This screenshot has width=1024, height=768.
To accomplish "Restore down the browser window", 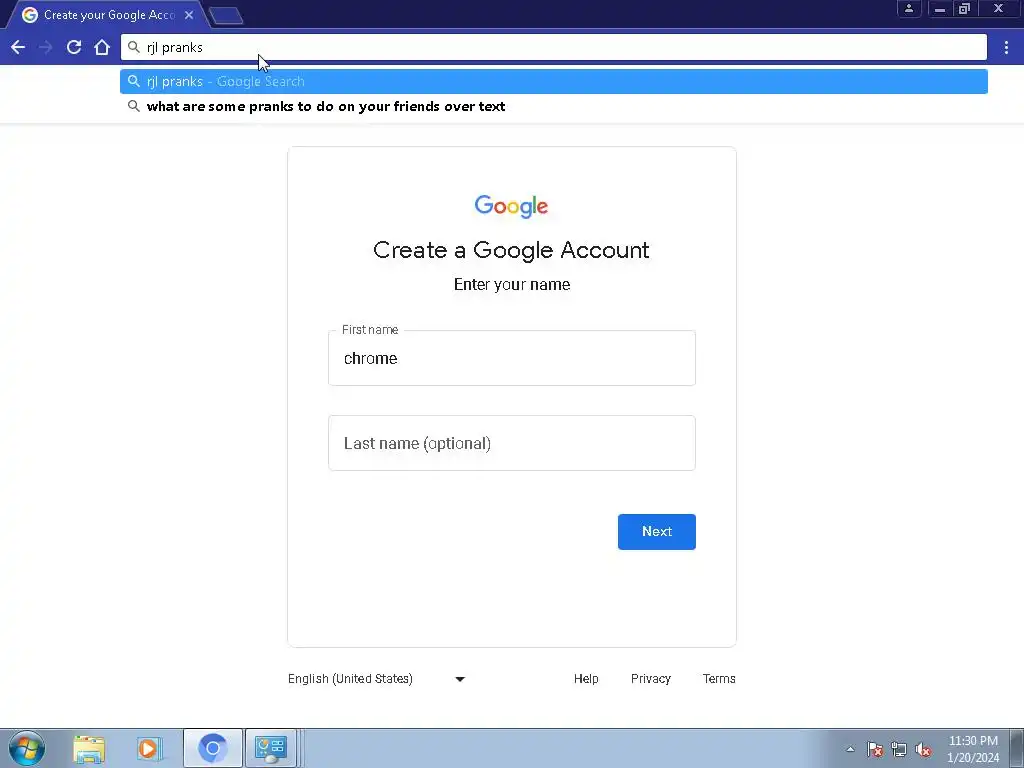I will (964, 8).
